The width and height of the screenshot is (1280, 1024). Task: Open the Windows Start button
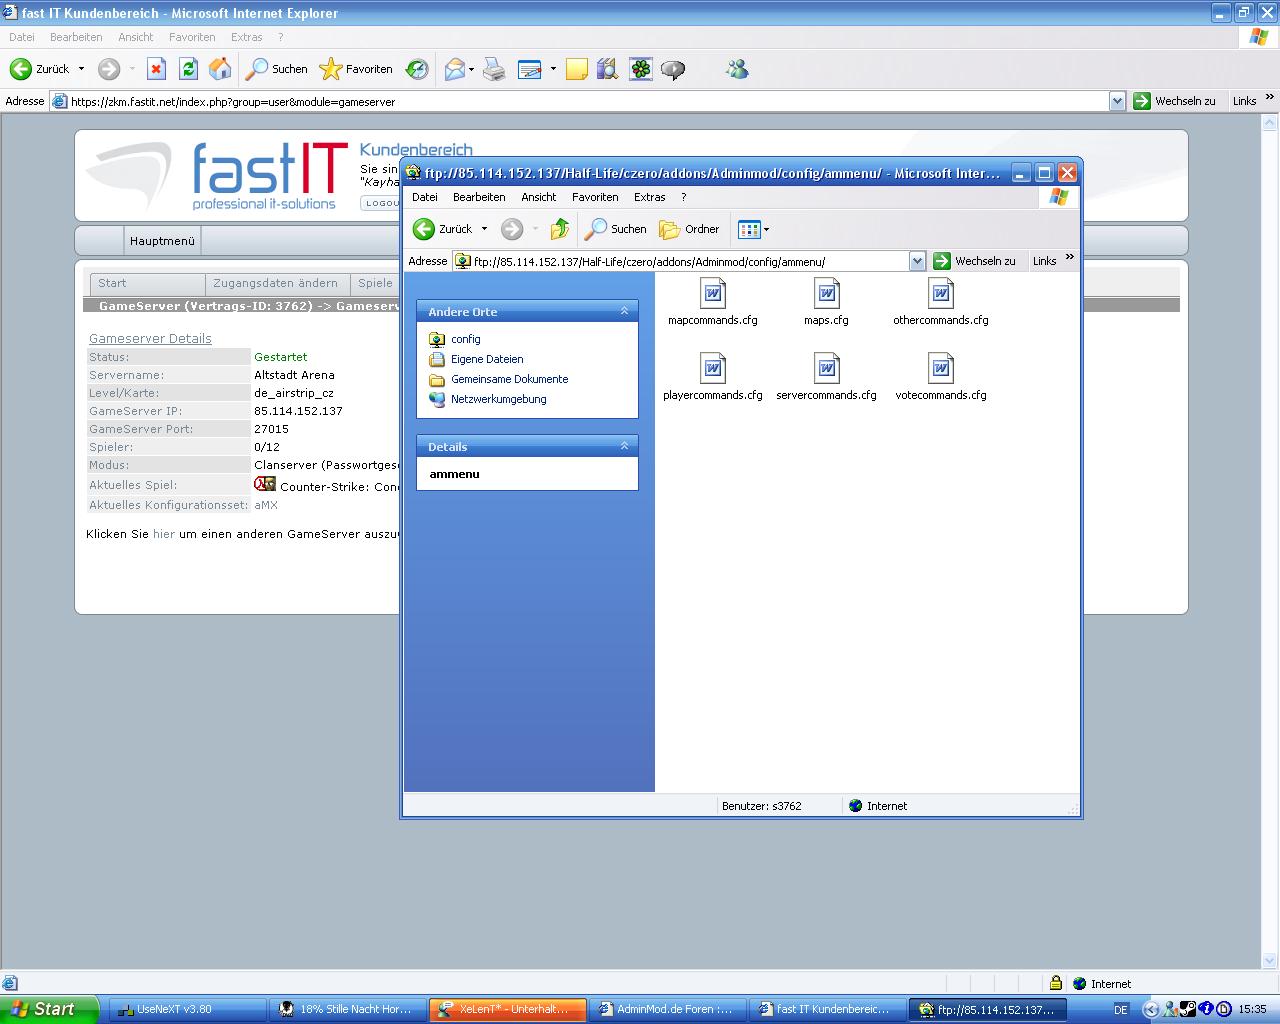point(48,1009)
